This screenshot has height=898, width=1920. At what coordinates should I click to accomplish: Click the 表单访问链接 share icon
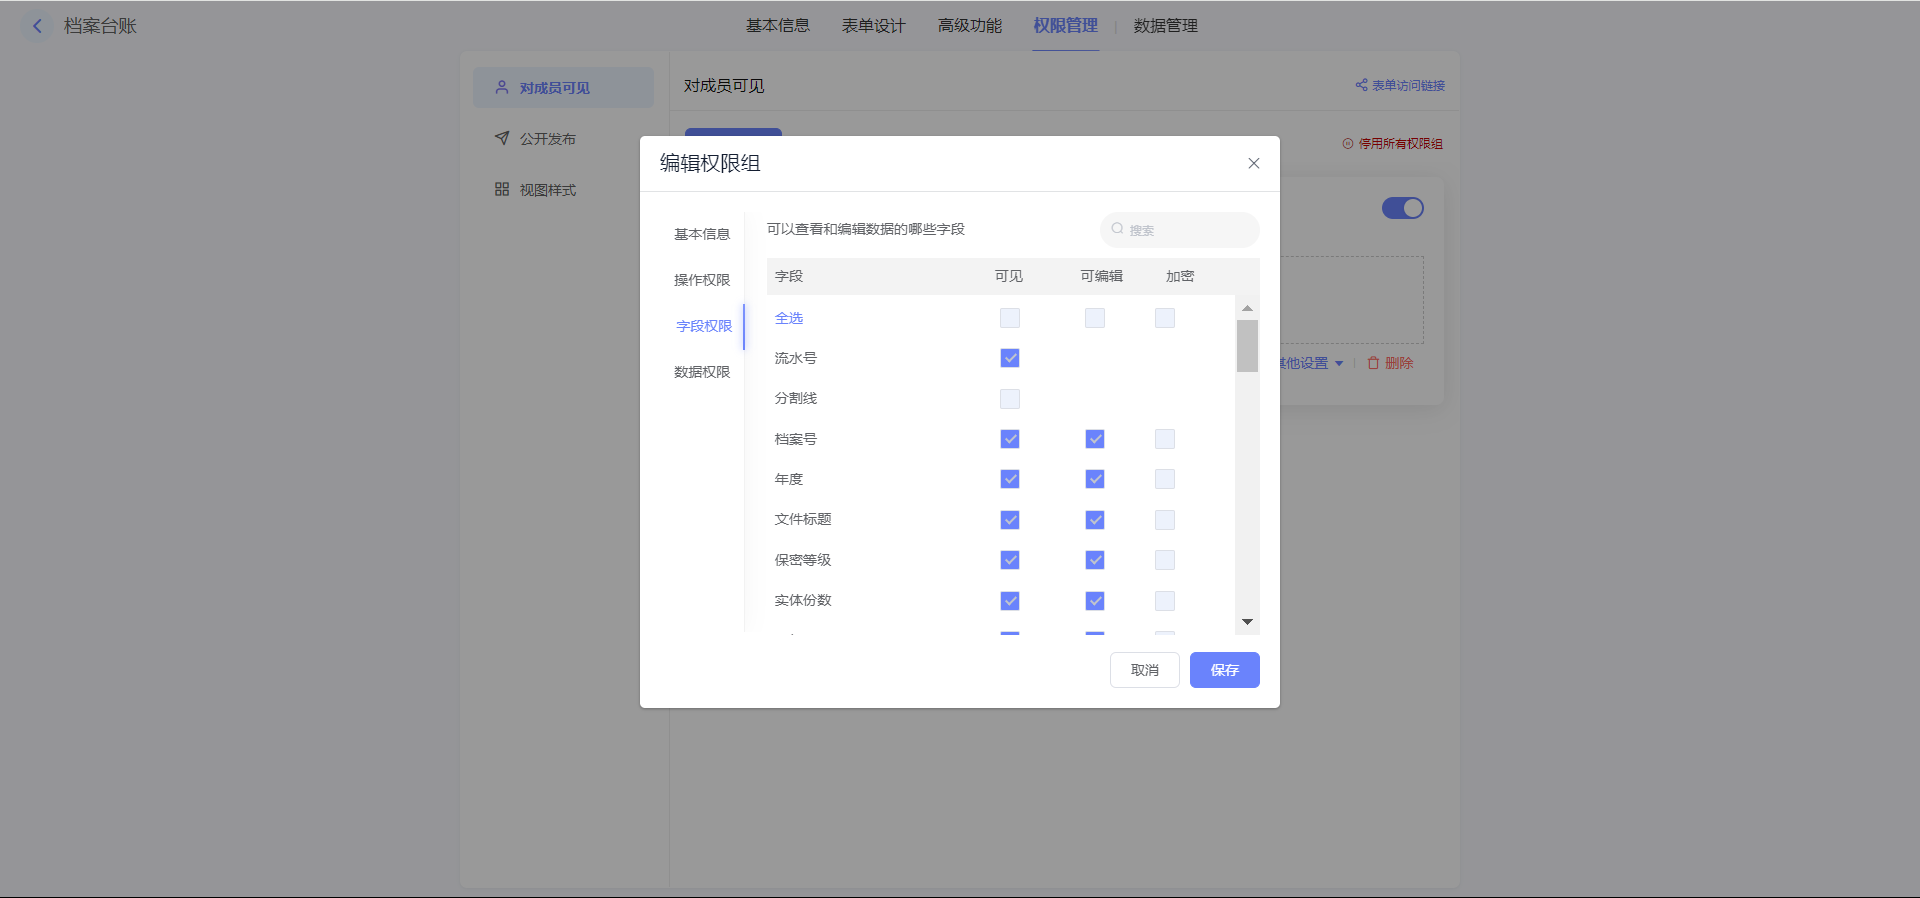coord(1361,85)
